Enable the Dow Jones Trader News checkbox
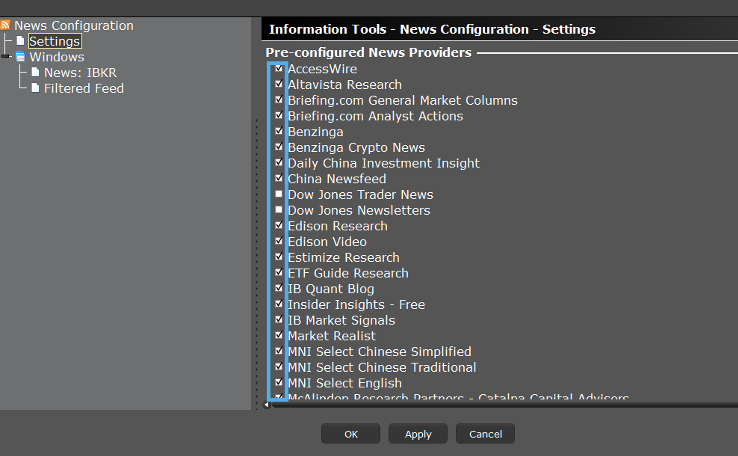Image resolution: width=738 pixels, height=456 pixels. point(279,194)
